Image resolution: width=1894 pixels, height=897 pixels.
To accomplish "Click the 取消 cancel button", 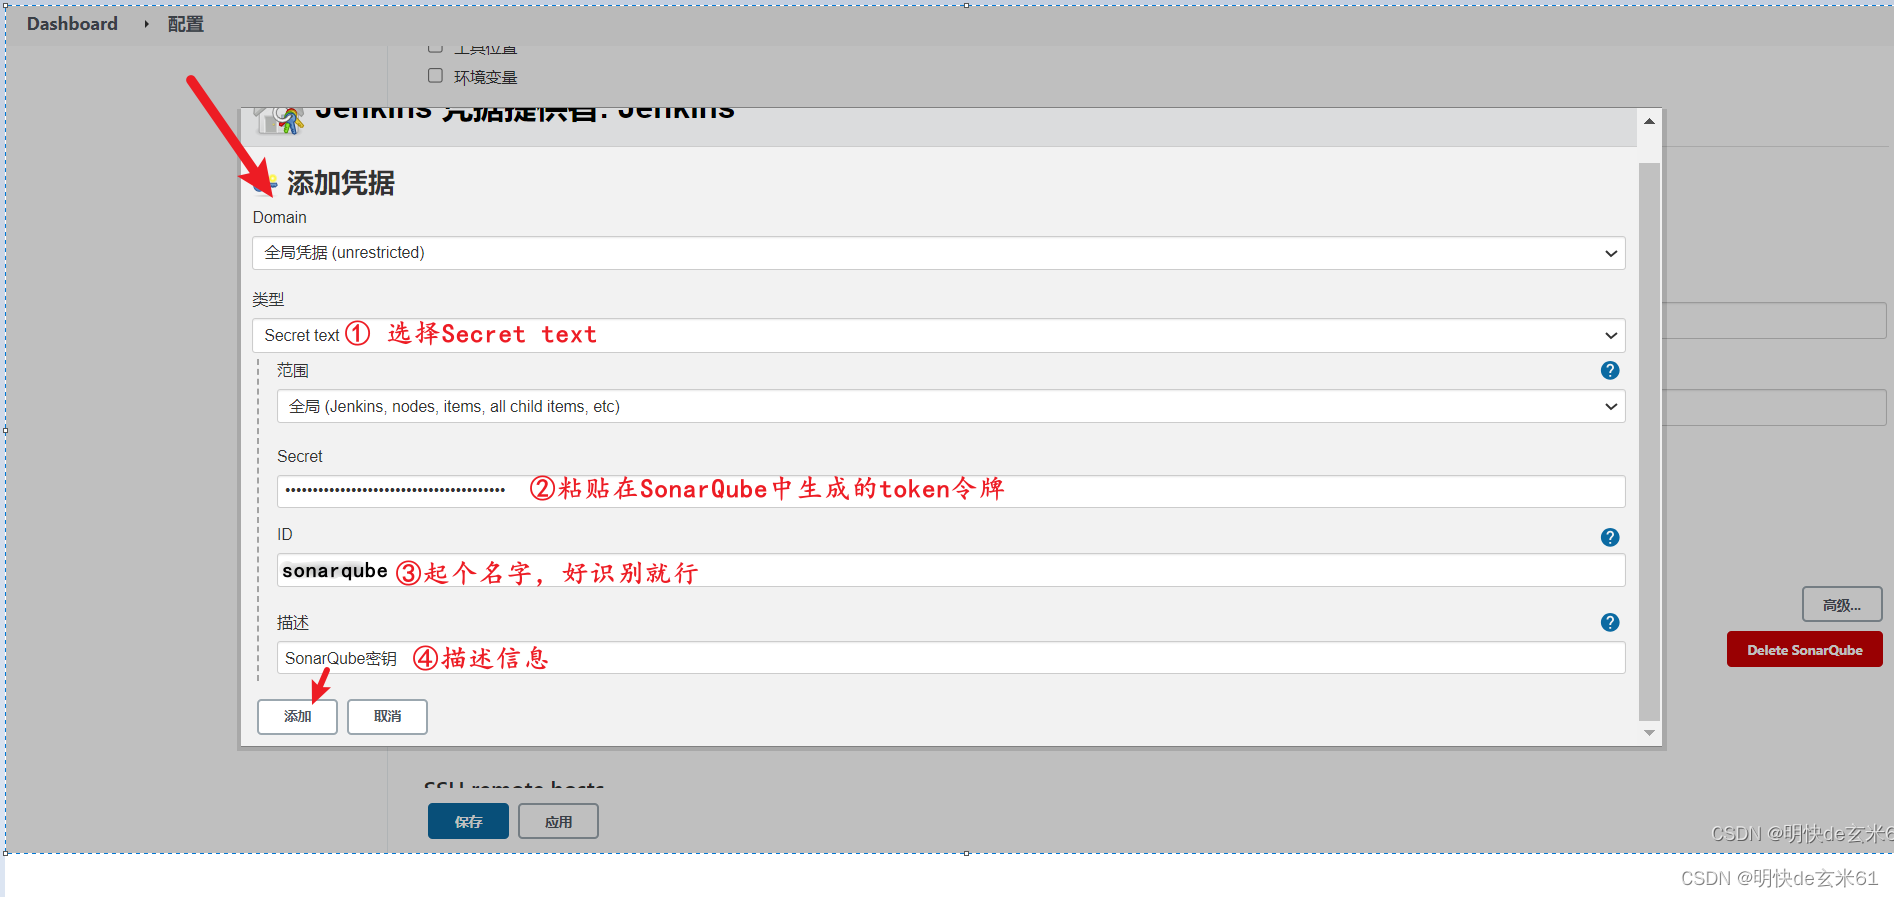I will (x=387, y=717).
